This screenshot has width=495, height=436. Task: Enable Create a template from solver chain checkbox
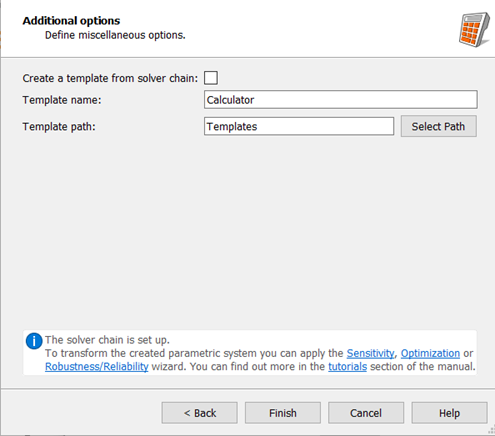(211, 78)
